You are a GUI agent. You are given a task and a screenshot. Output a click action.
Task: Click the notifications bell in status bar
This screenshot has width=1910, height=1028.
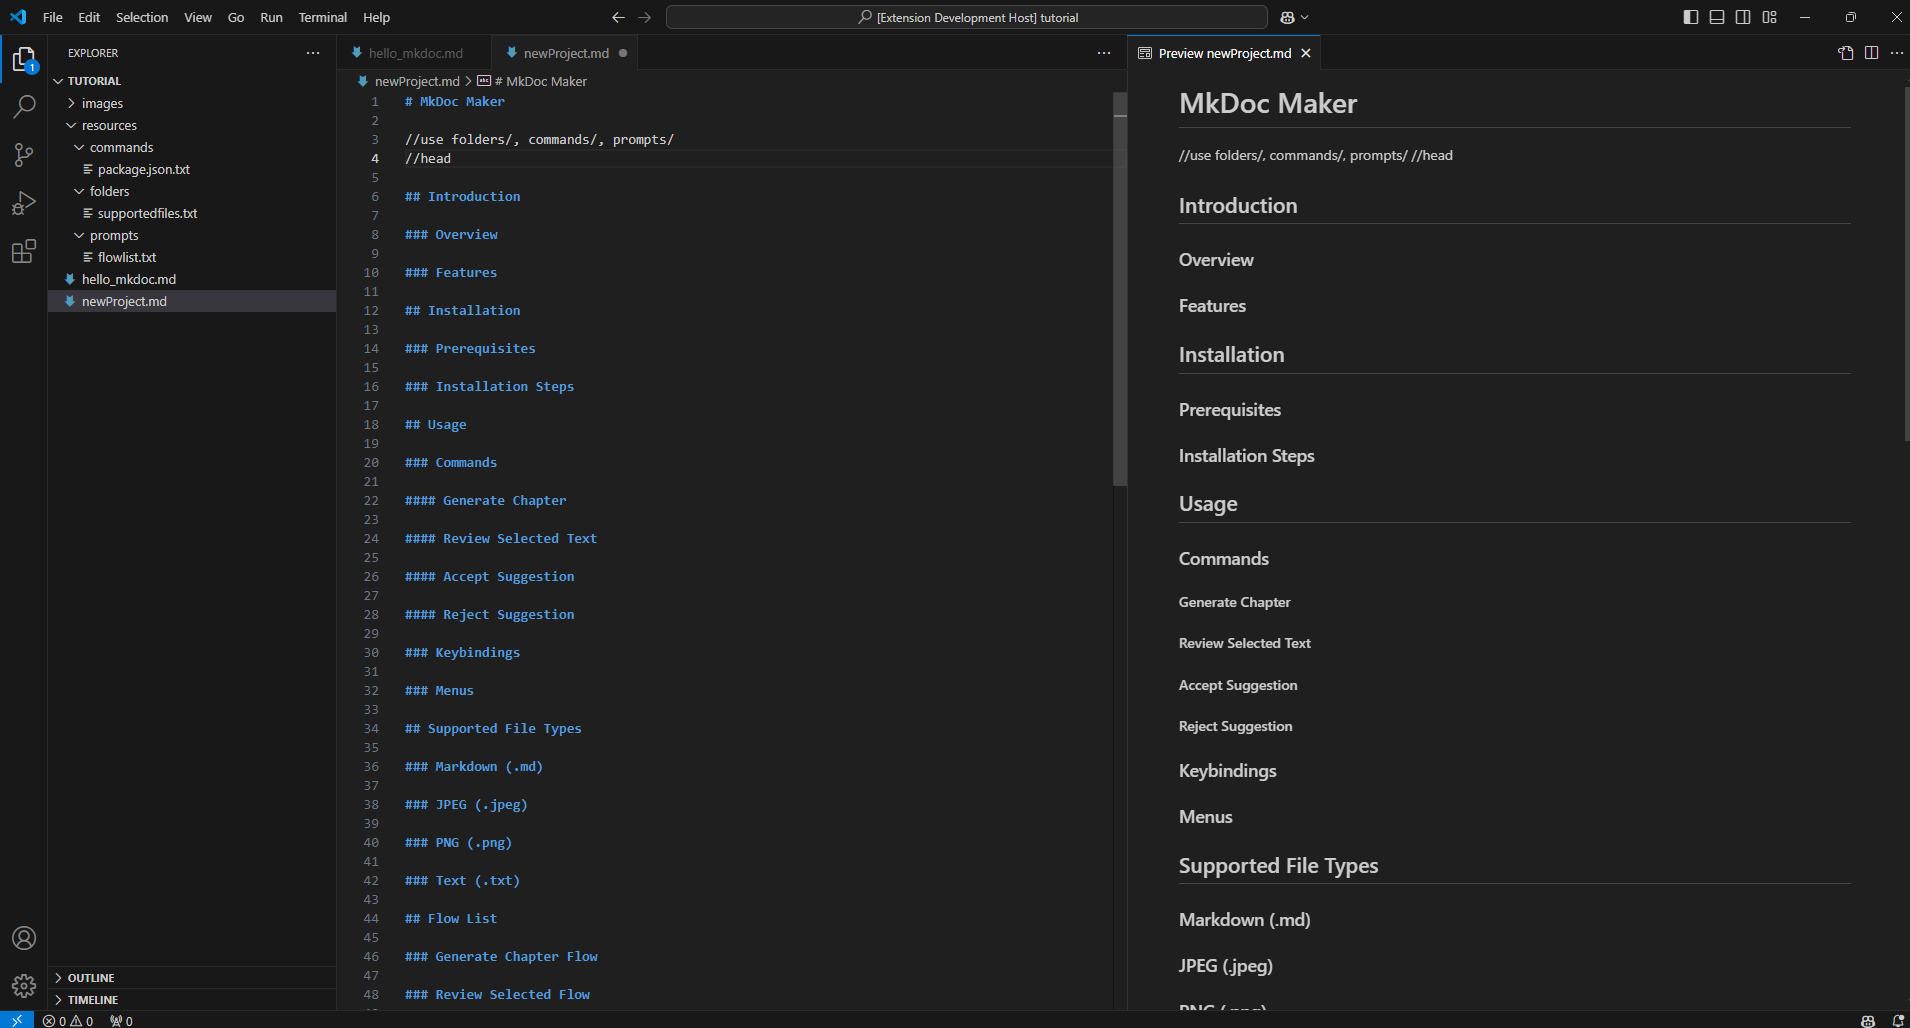[1897, 1021]
